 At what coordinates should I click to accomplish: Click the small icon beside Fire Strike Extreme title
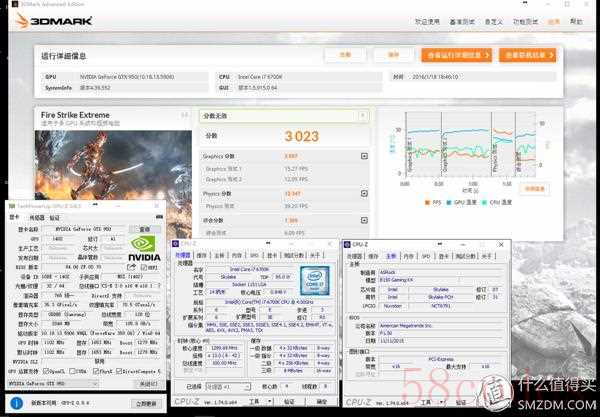184,115
